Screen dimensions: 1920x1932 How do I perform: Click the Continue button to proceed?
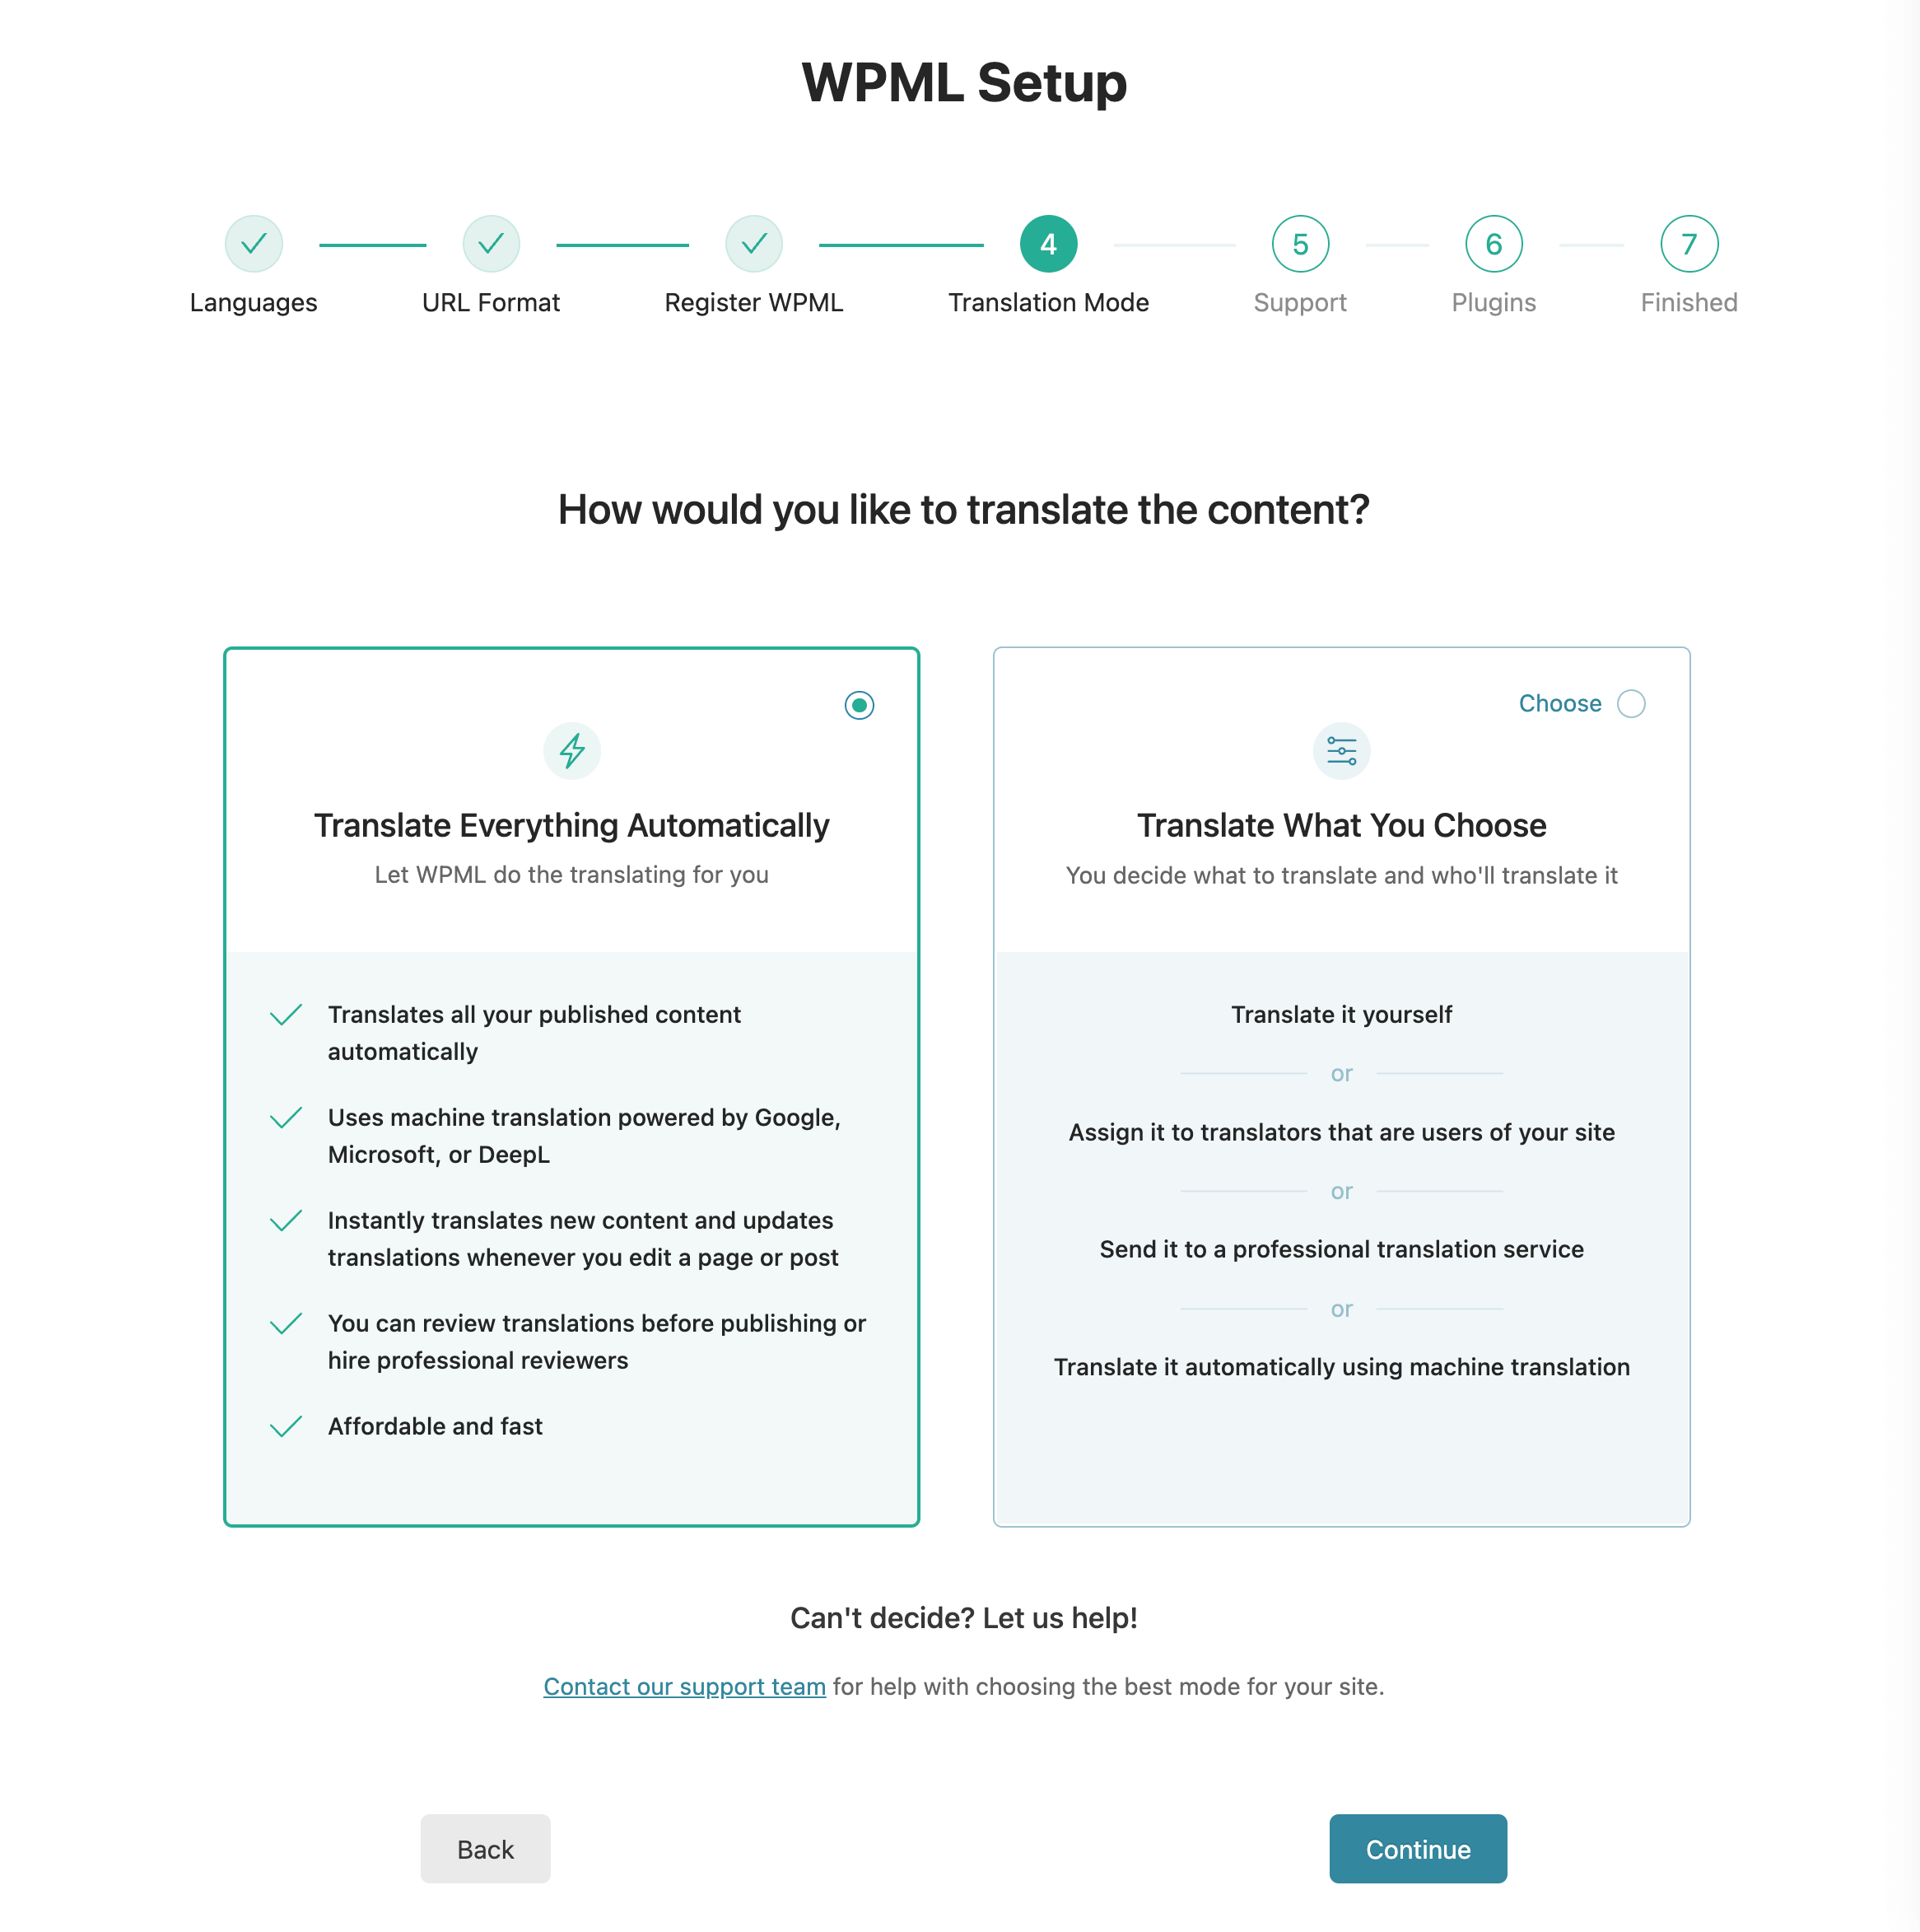pos(1417,1848)
